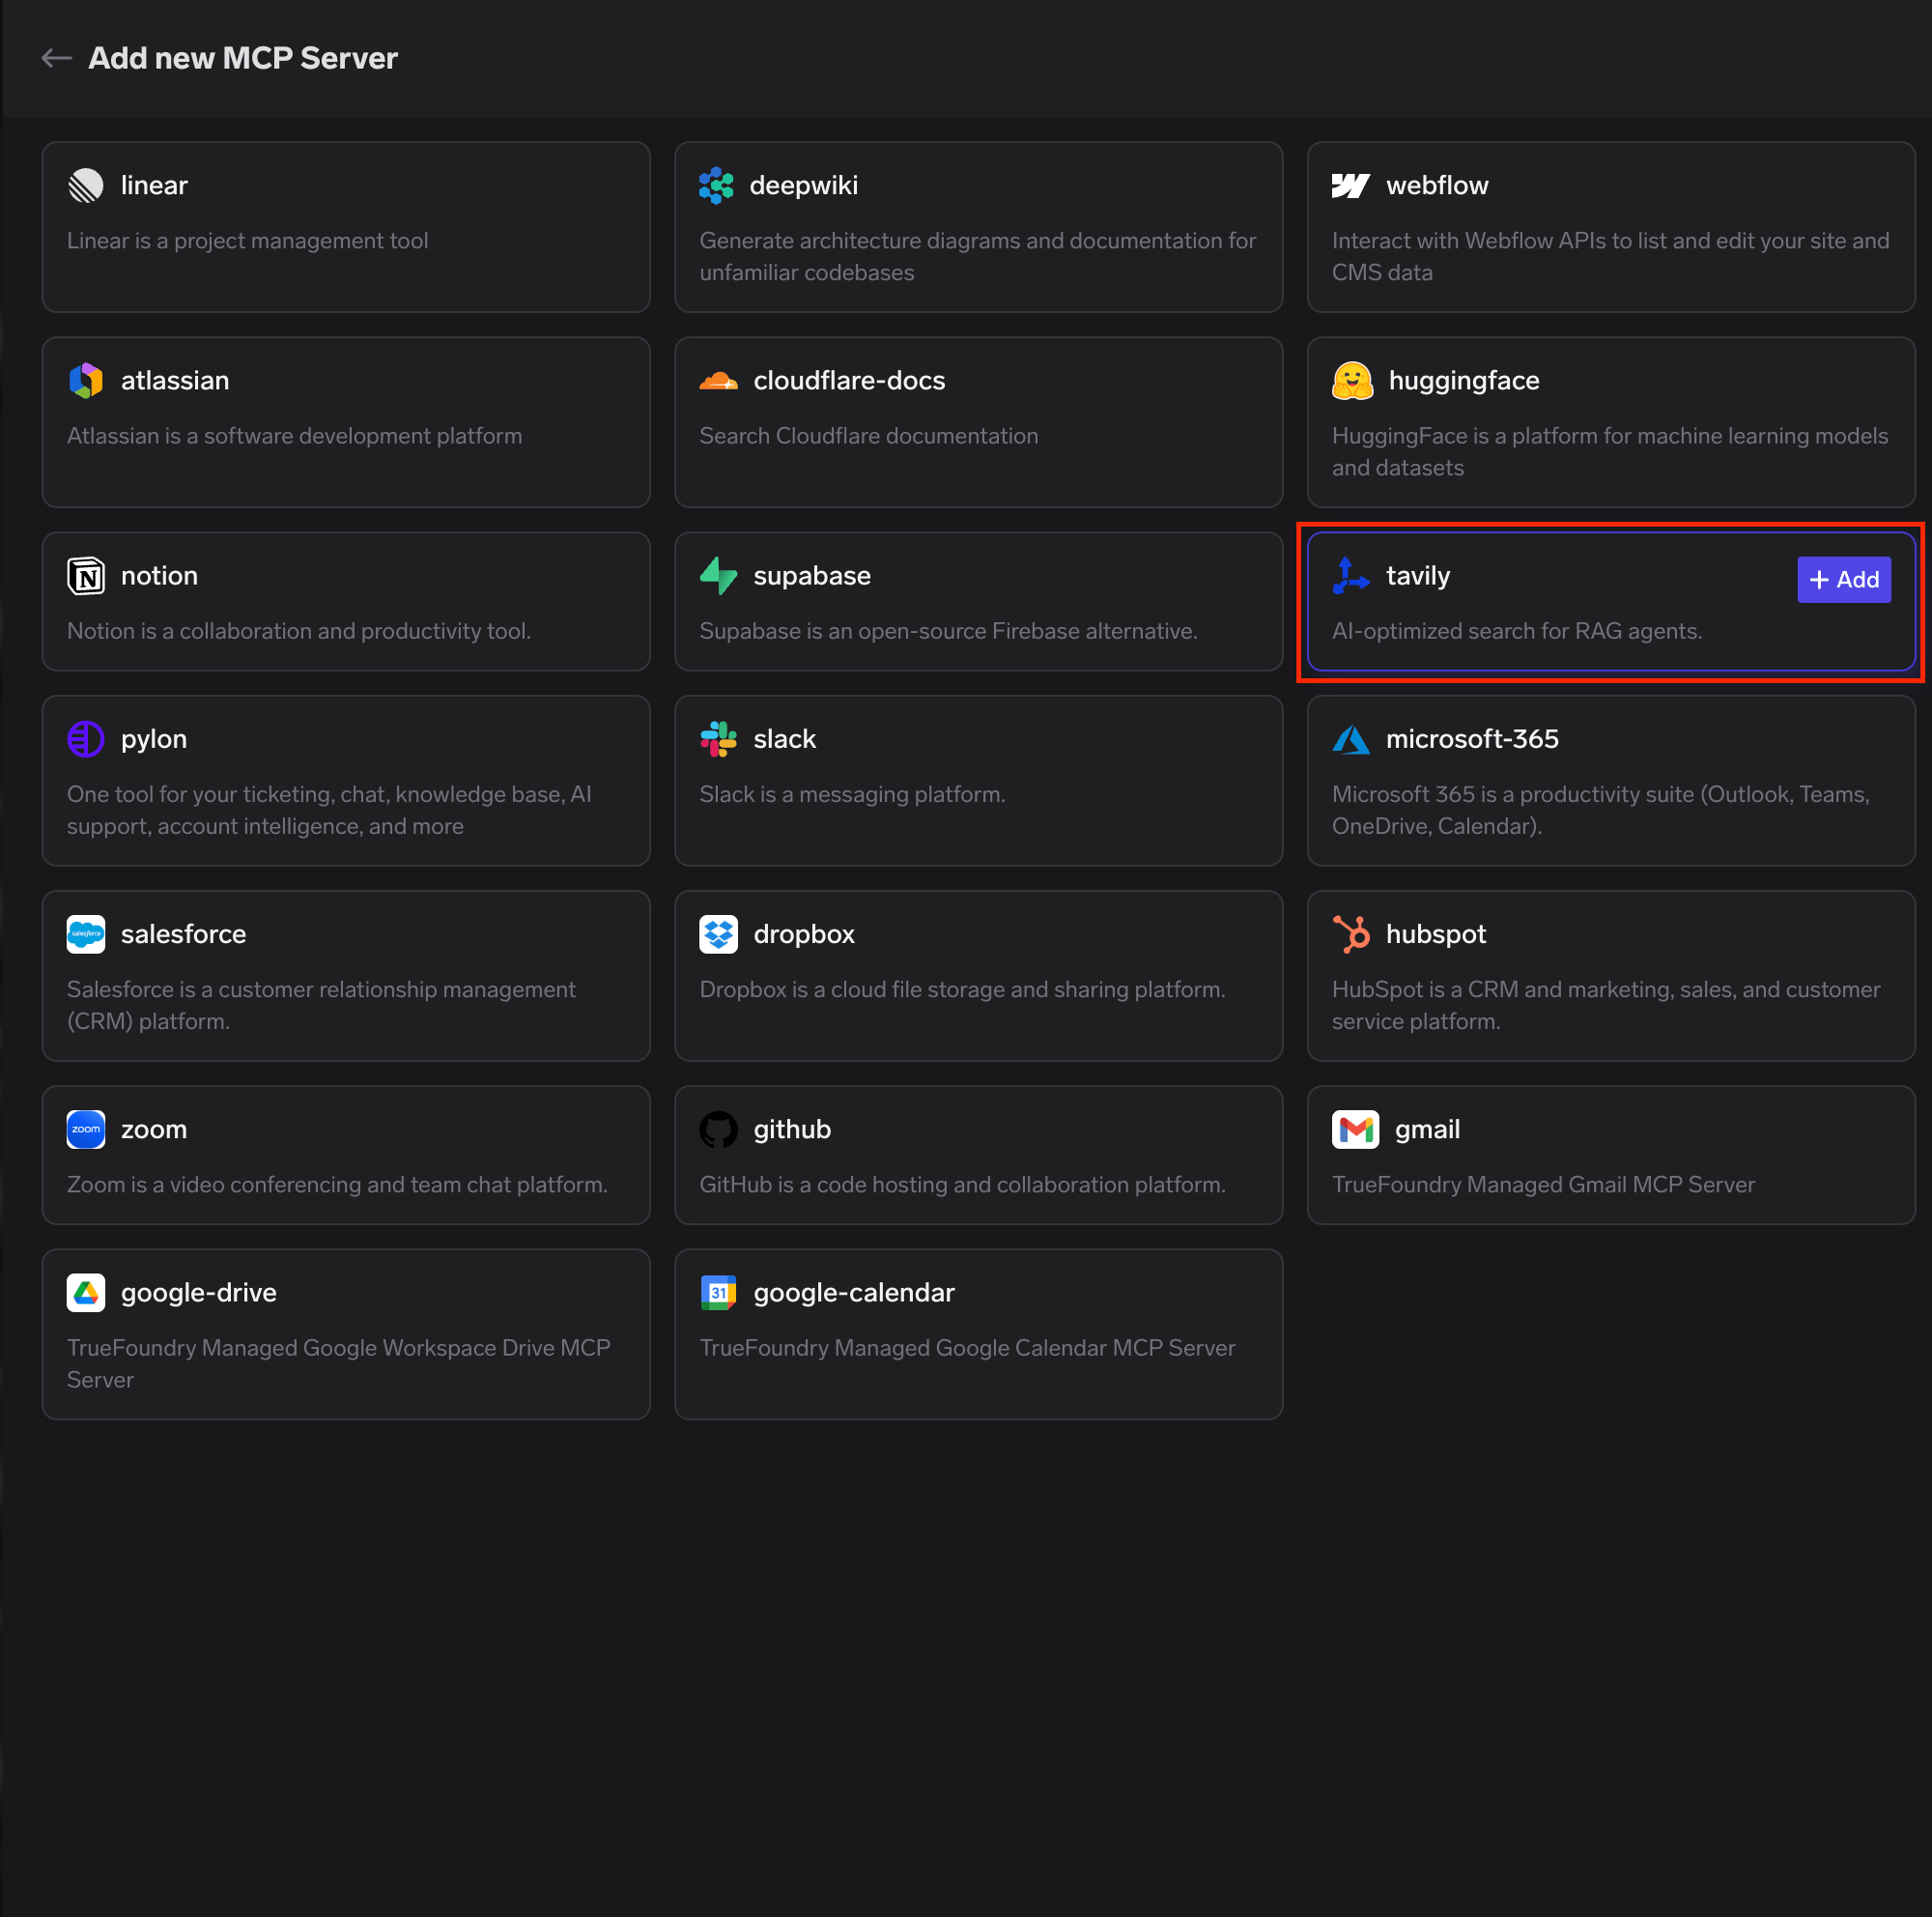This screenshot has height=1917, width=1932.
Task: Click 'Dropbox is a cloud file storage' description
Action: point(961,989)
